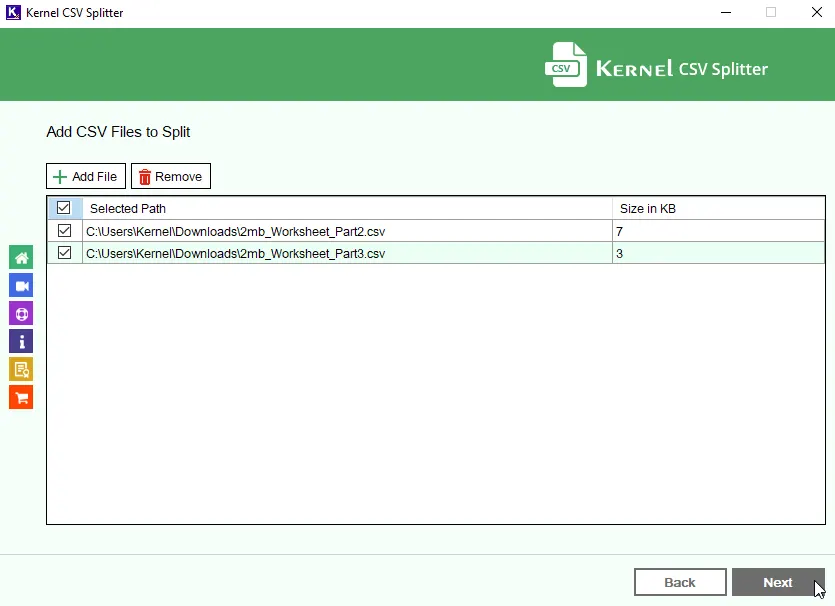This screenshot has width=835, height=606.
Task: Select the 2mb_Worksheet_Part3.csv path row
Action: 348,253
